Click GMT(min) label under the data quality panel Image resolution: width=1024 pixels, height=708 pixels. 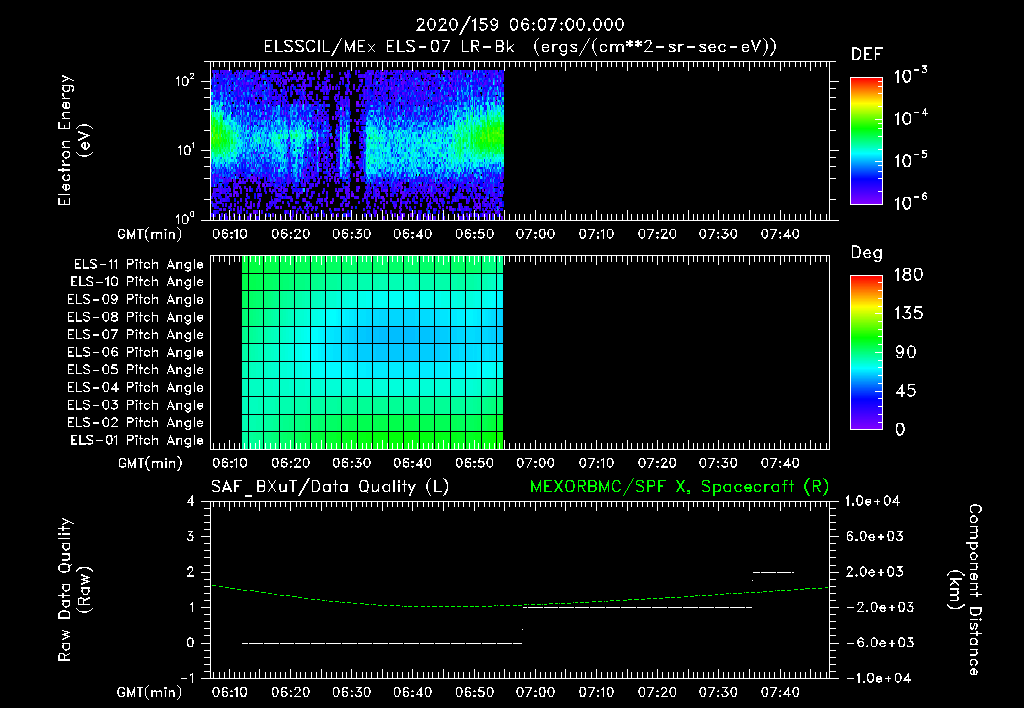click(x=150, y=692)
